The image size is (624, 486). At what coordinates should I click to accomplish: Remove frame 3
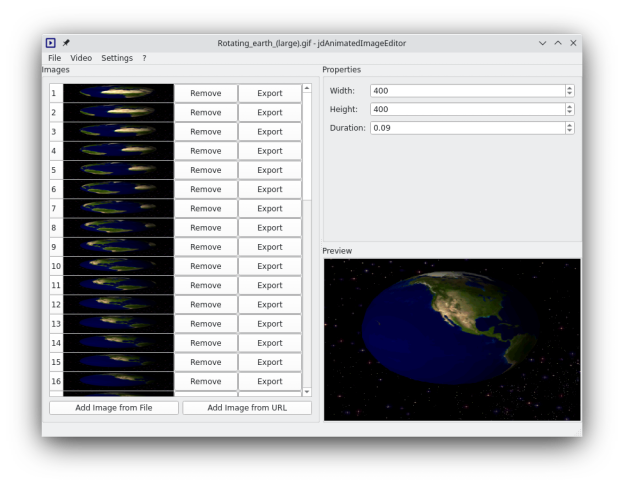pos(206,132)
